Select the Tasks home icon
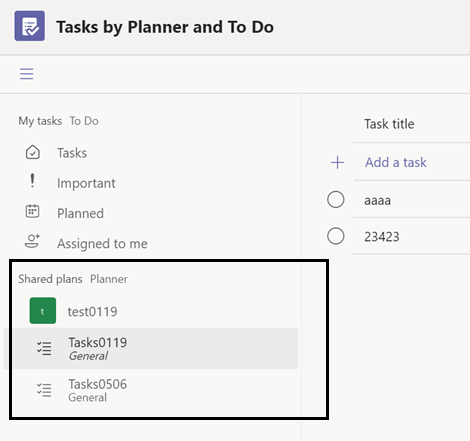470x441 pixels. pyautogui.click(x=33, y=152)
